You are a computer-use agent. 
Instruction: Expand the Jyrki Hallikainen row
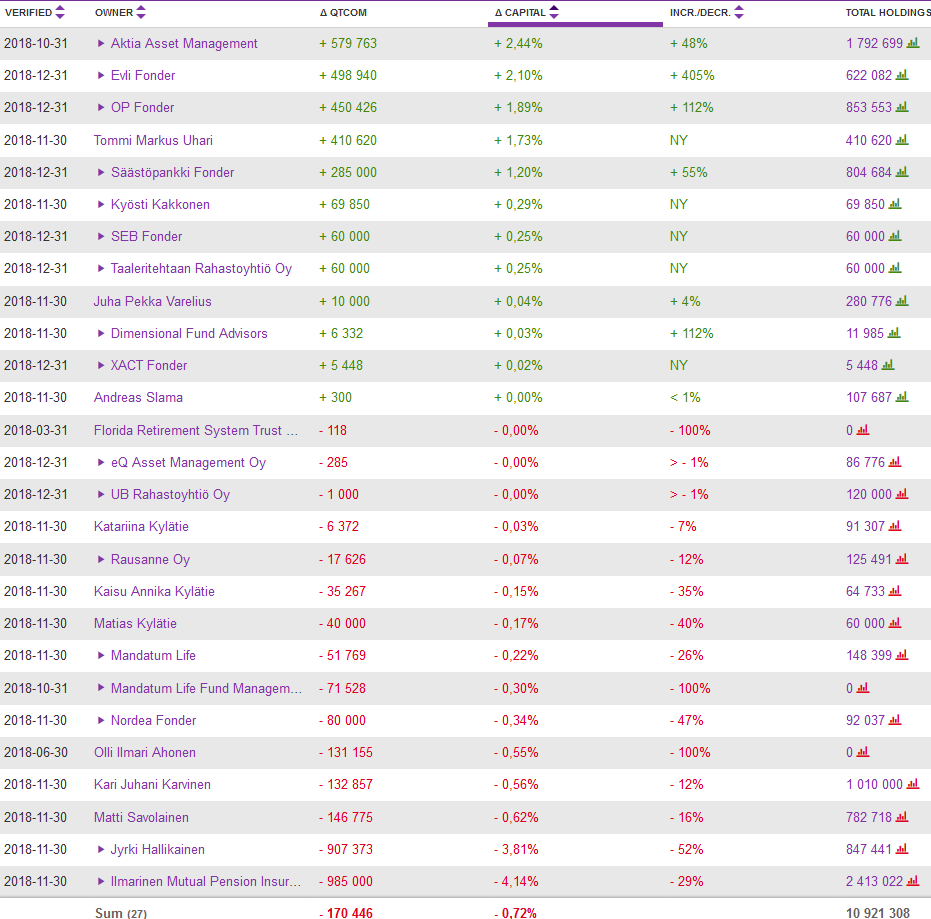(x=101, y=849)
